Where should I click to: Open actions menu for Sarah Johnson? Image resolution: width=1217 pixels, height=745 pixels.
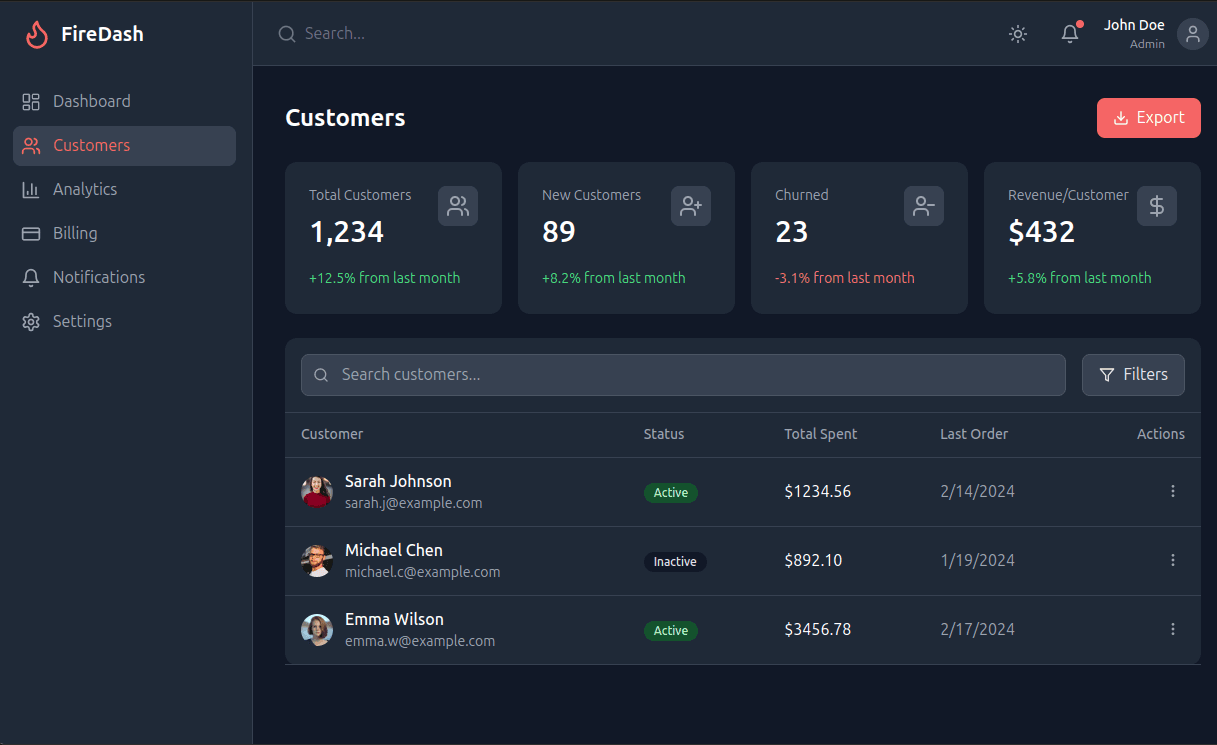coord(1173,491)
